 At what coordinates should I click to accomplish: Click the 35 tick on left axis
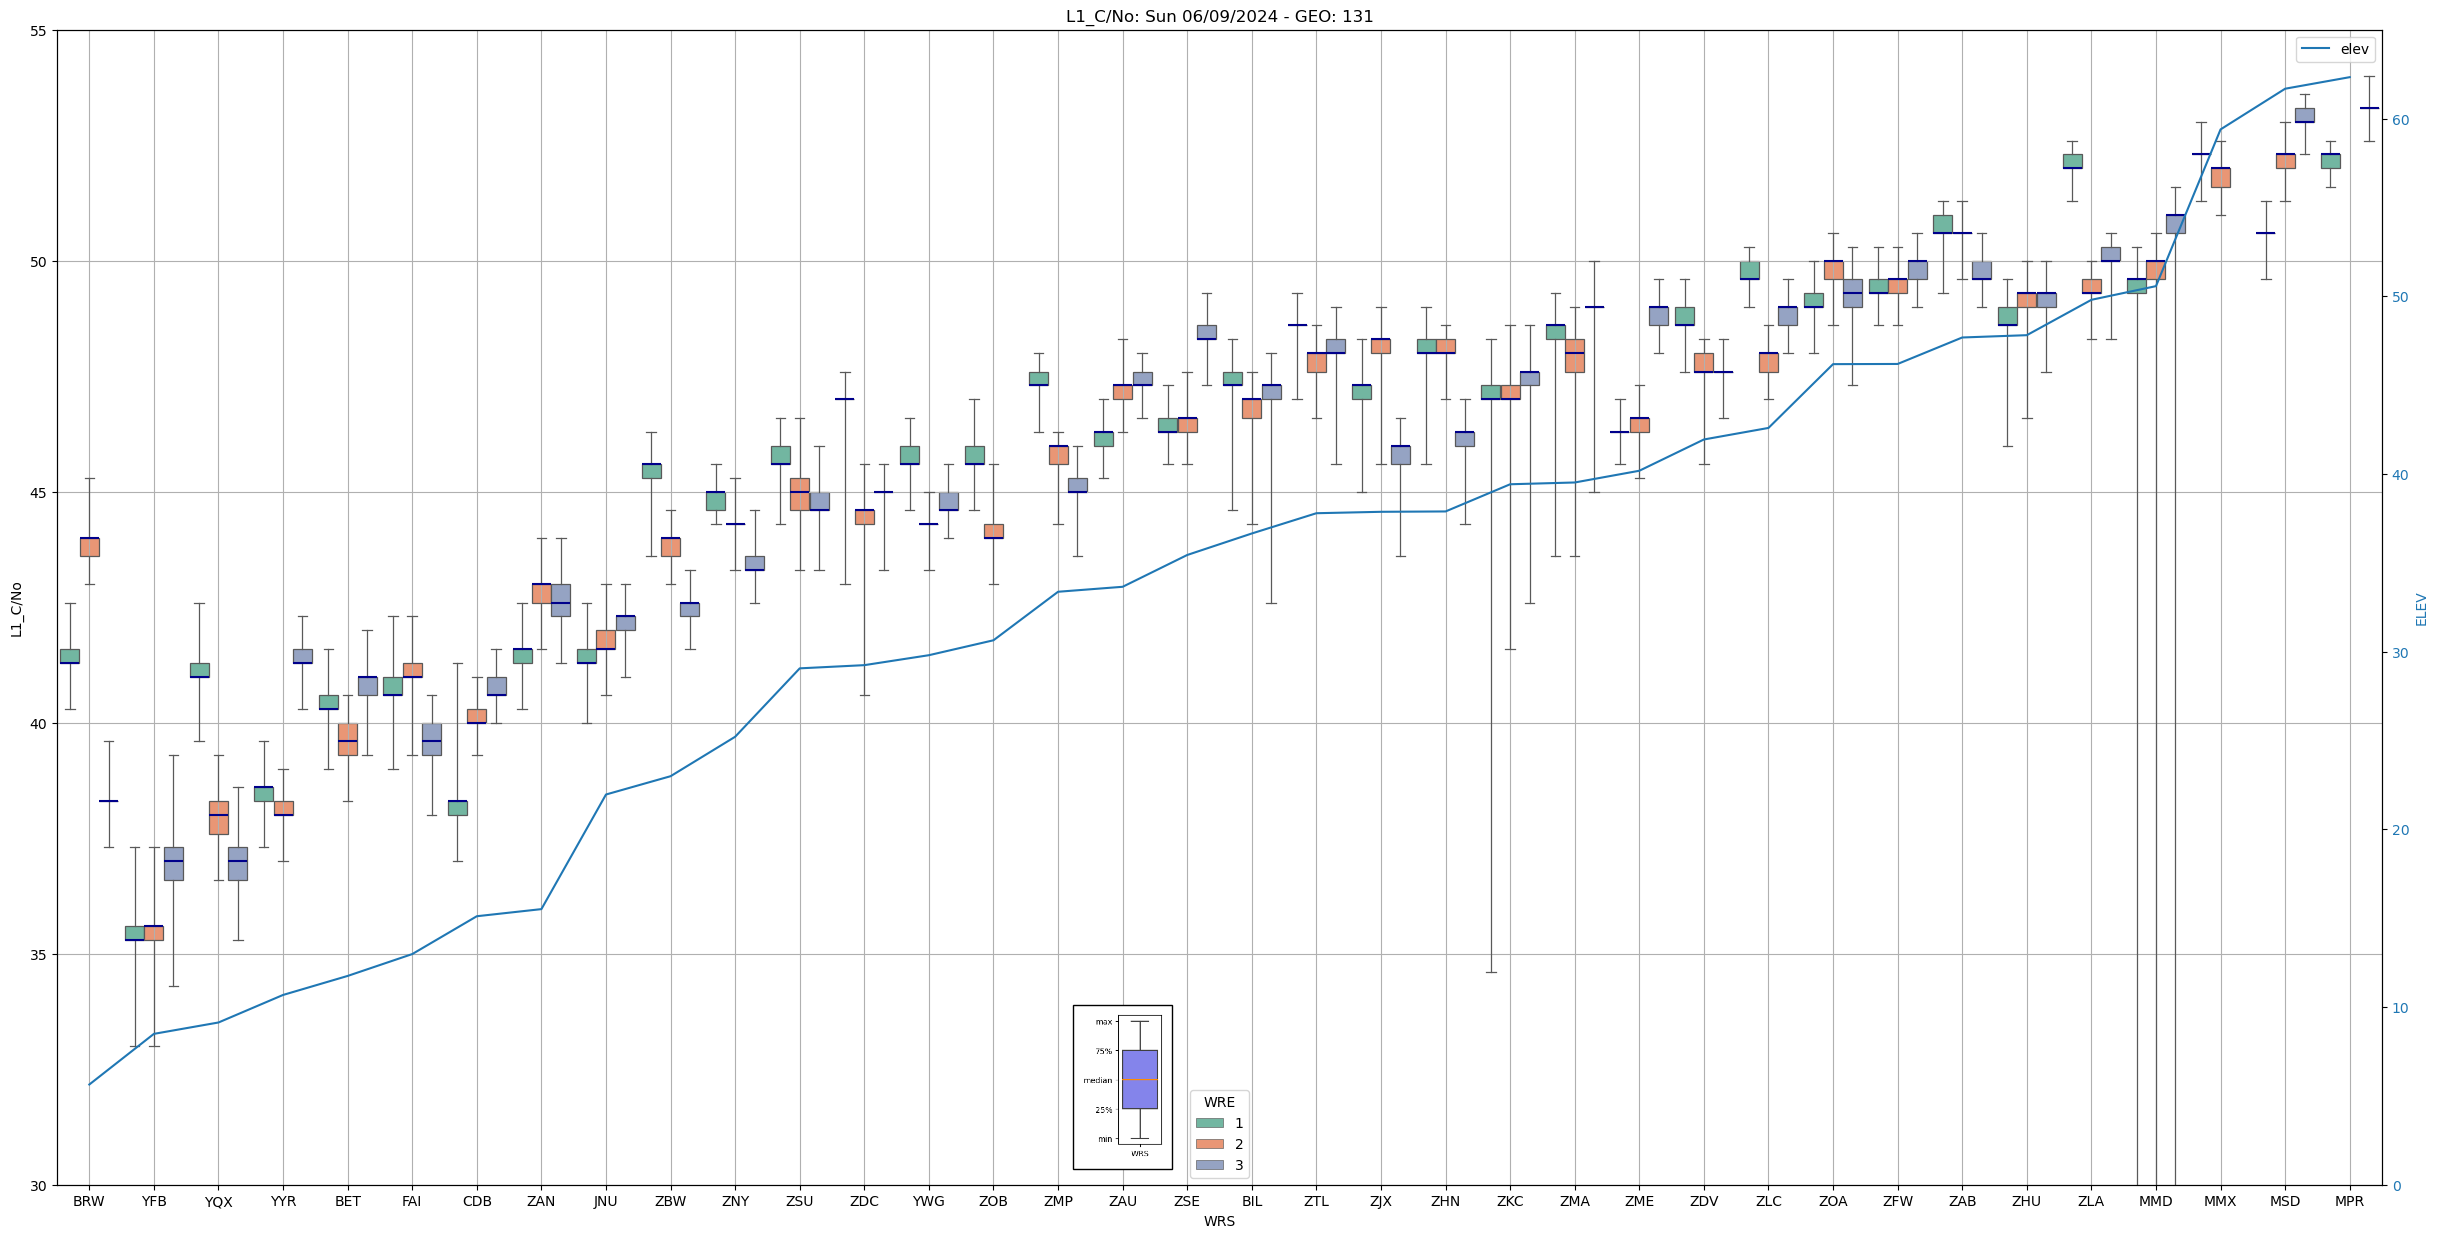coord(40,955)
